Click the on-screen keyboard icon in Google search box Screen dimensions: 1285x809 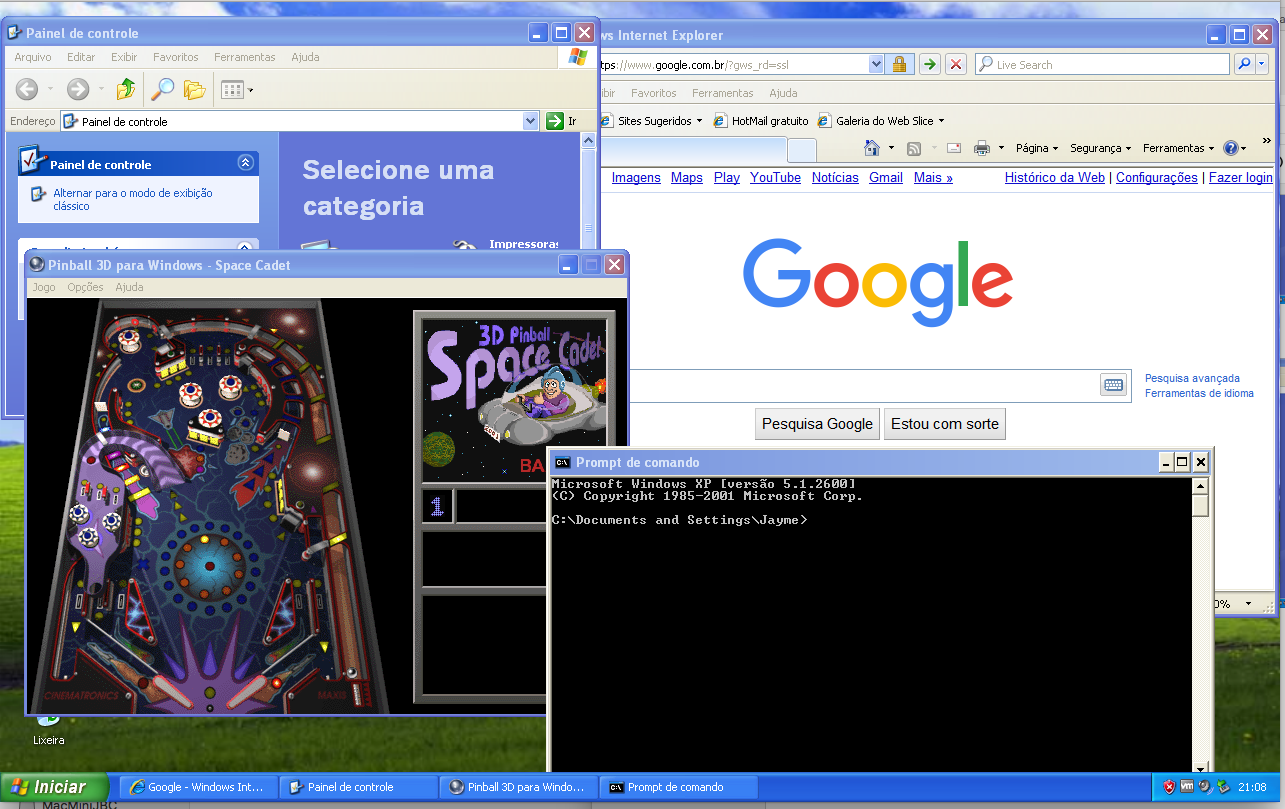(x=1112, y=385)
